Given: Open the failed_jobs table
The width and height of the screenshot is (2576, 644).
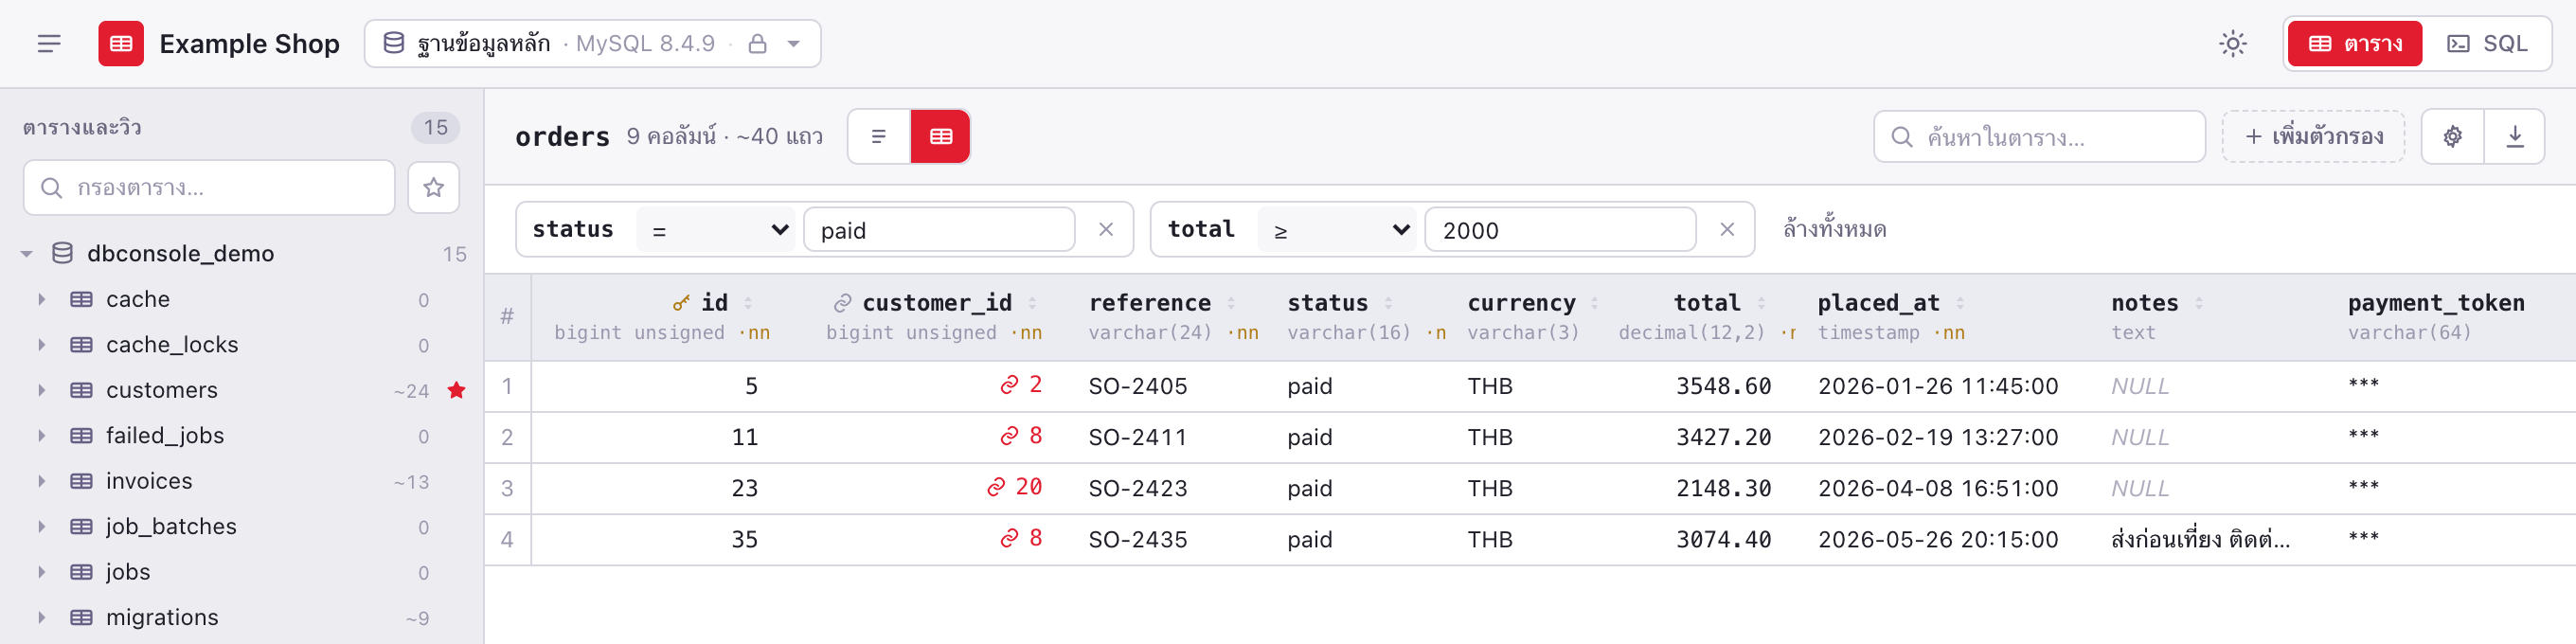Looking at the screenshot, I should (165, 436).
